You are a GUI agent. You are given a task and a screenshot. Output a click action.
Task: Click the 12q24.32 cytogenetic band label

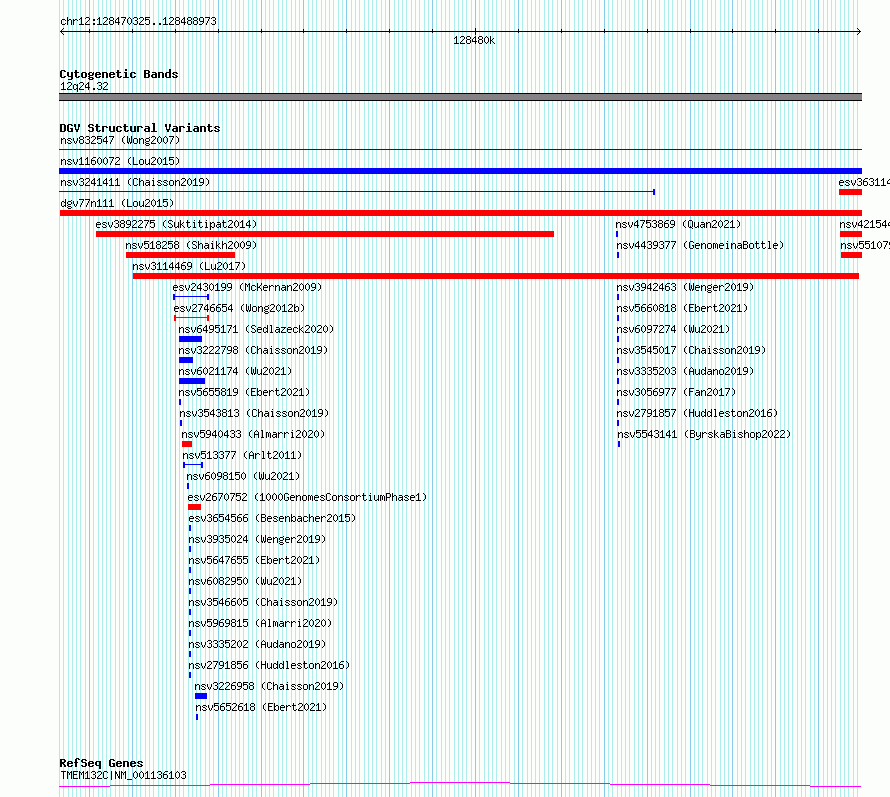[x=84, y=87]
